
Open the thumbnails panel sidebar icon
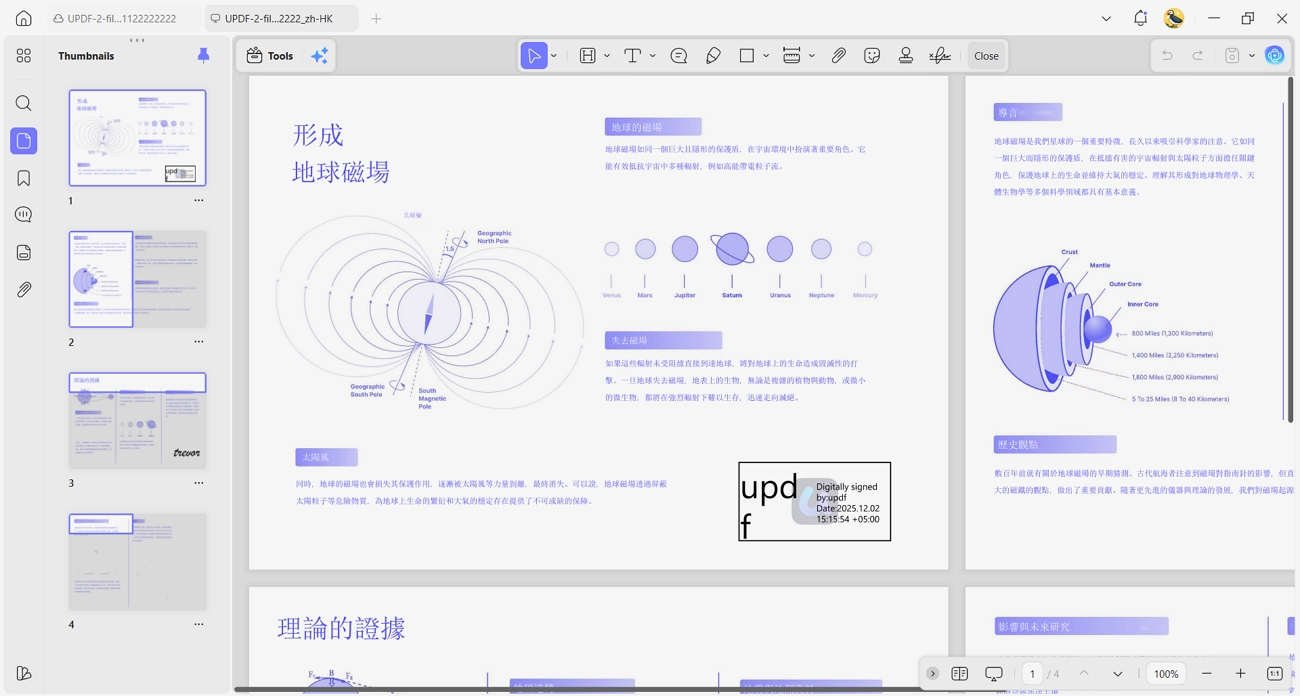coord(24,141)
